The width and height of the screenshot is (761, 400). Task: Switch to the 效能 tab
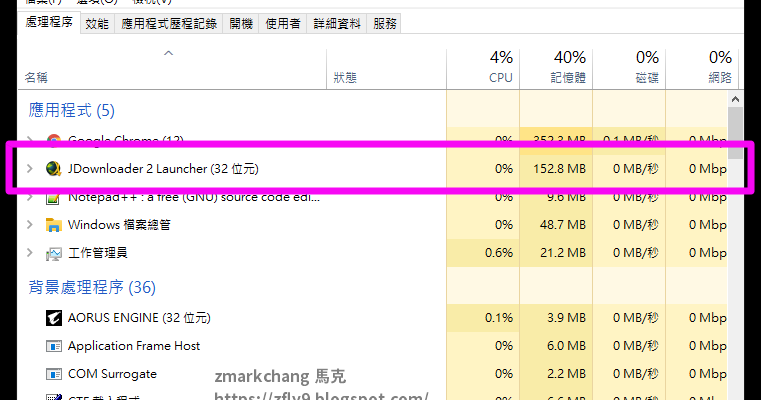pyautogui.click(x=97, y=24)
